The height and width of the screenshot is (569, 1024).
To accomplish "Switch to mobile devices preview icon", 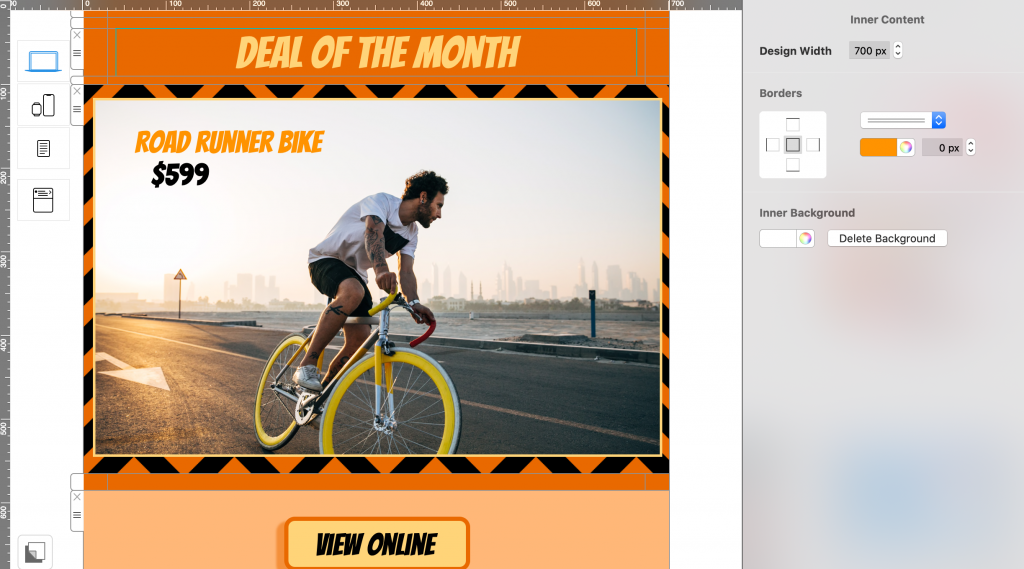I will point(43,105).
